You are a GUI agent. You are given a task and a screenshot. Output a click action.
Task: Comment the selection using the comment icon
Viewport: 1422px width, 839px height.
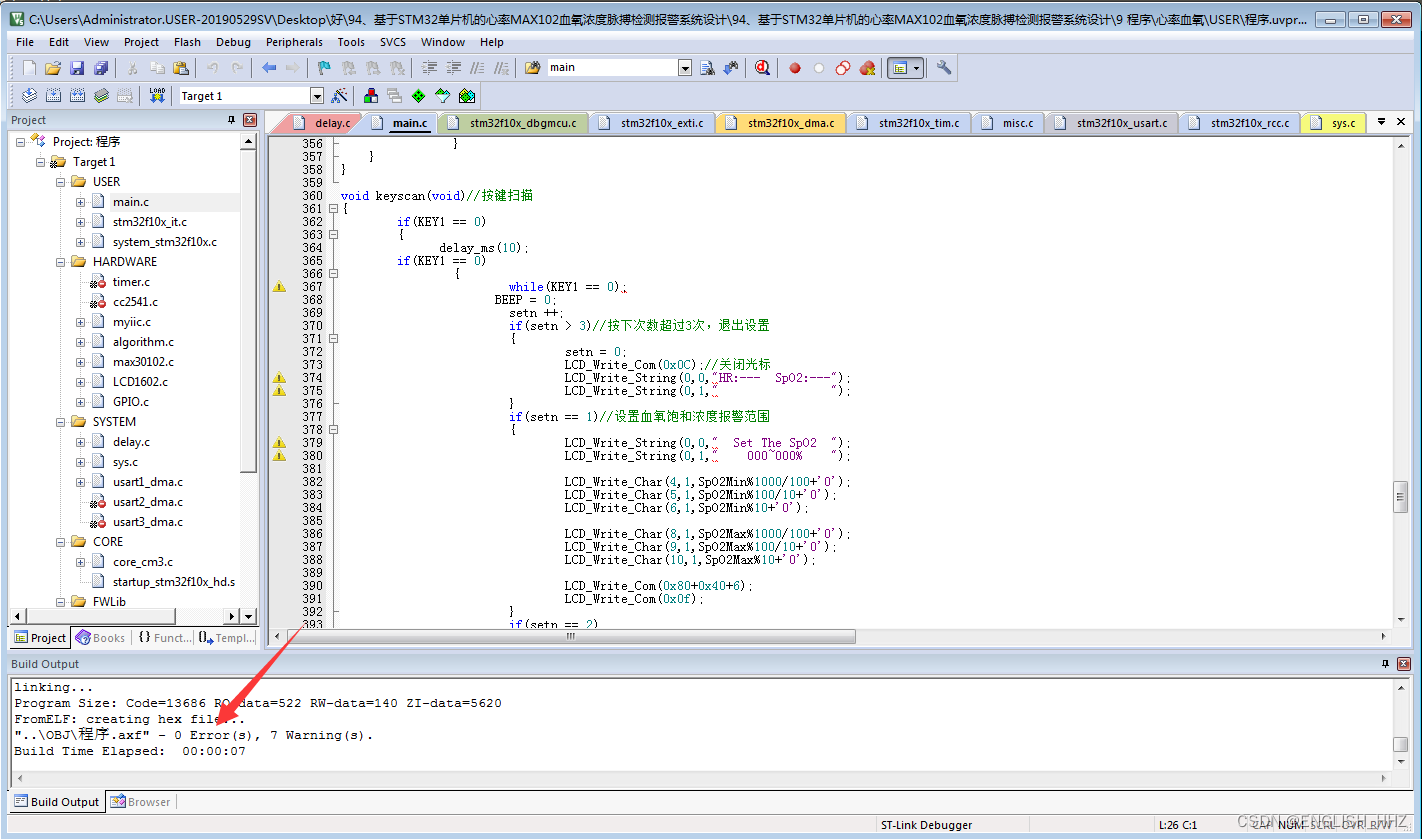(x=478, y=68)
